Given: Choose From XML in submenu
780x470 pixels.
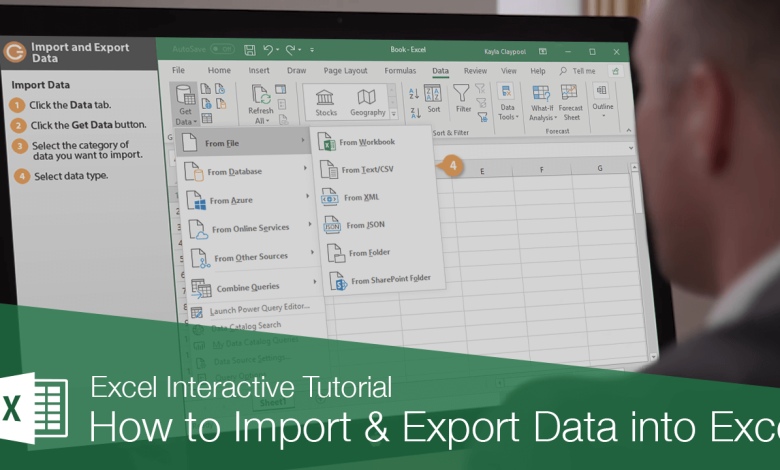Looking at the screenshot, I should pos(351,197).
